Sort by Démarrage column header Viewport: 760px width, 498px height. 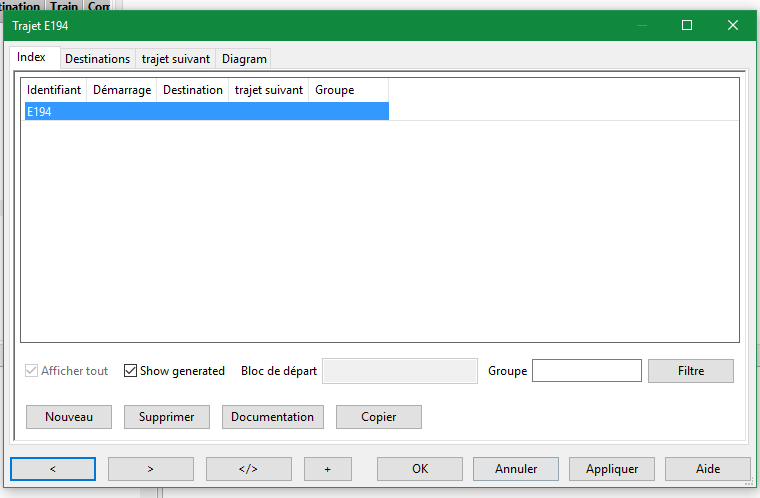point(122,90)
